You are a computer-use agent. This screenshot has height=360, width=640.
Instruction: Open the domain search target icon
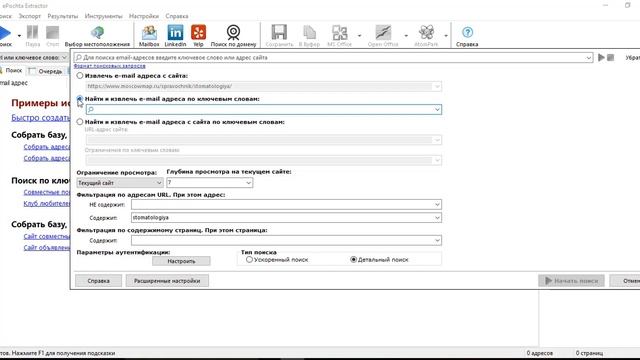coord(233,33)
